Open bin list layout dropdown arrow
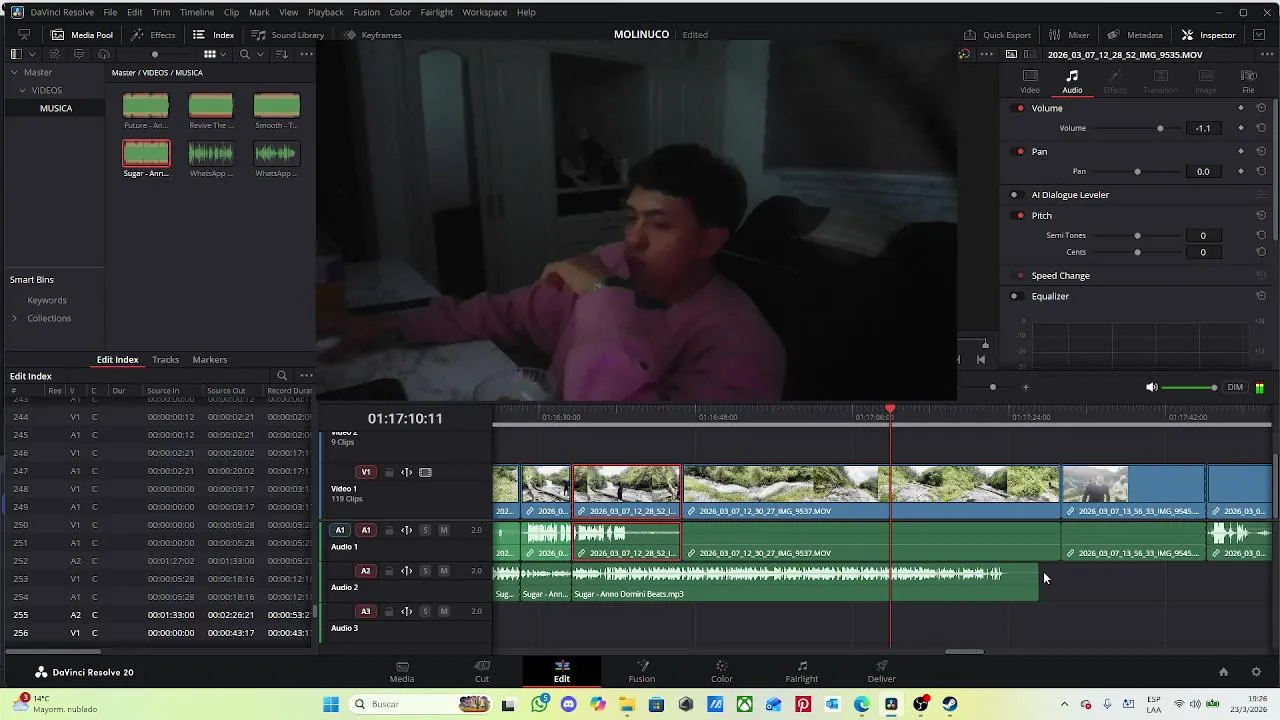The width and height of the screenshot is (1280, 720). click(32, 54)
